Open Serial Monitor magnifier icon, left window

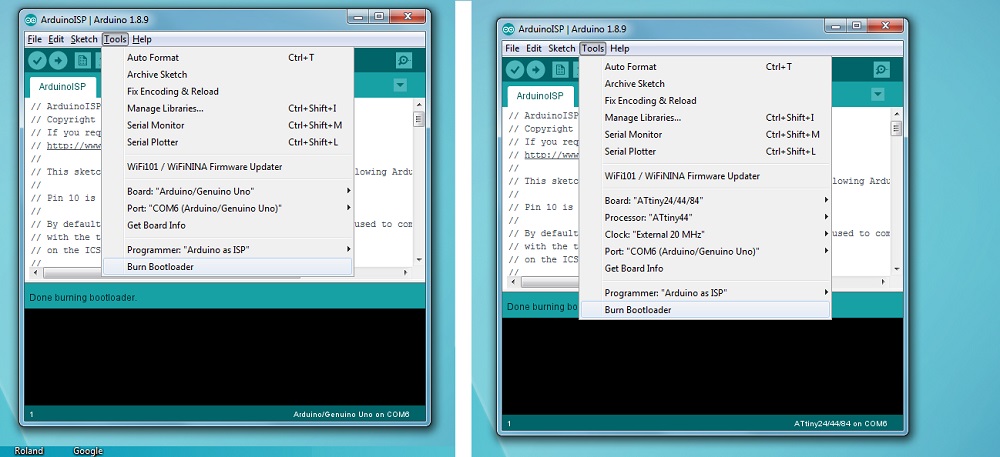[403, 61]
